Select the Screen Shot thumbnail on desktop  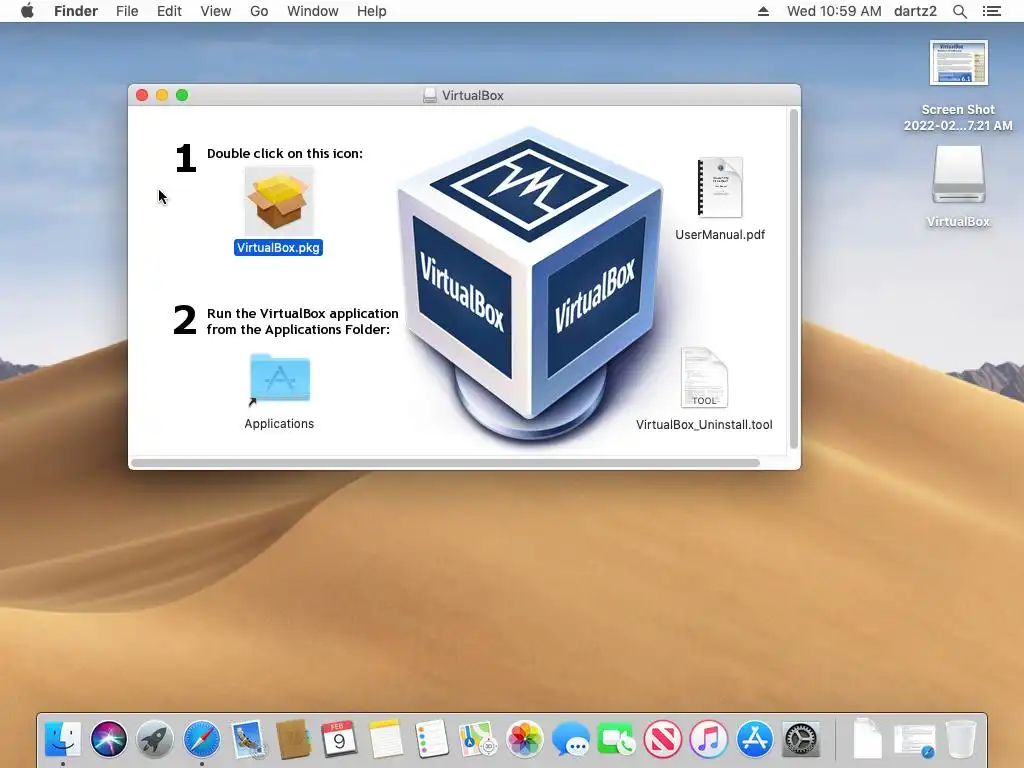pos(959,63)
